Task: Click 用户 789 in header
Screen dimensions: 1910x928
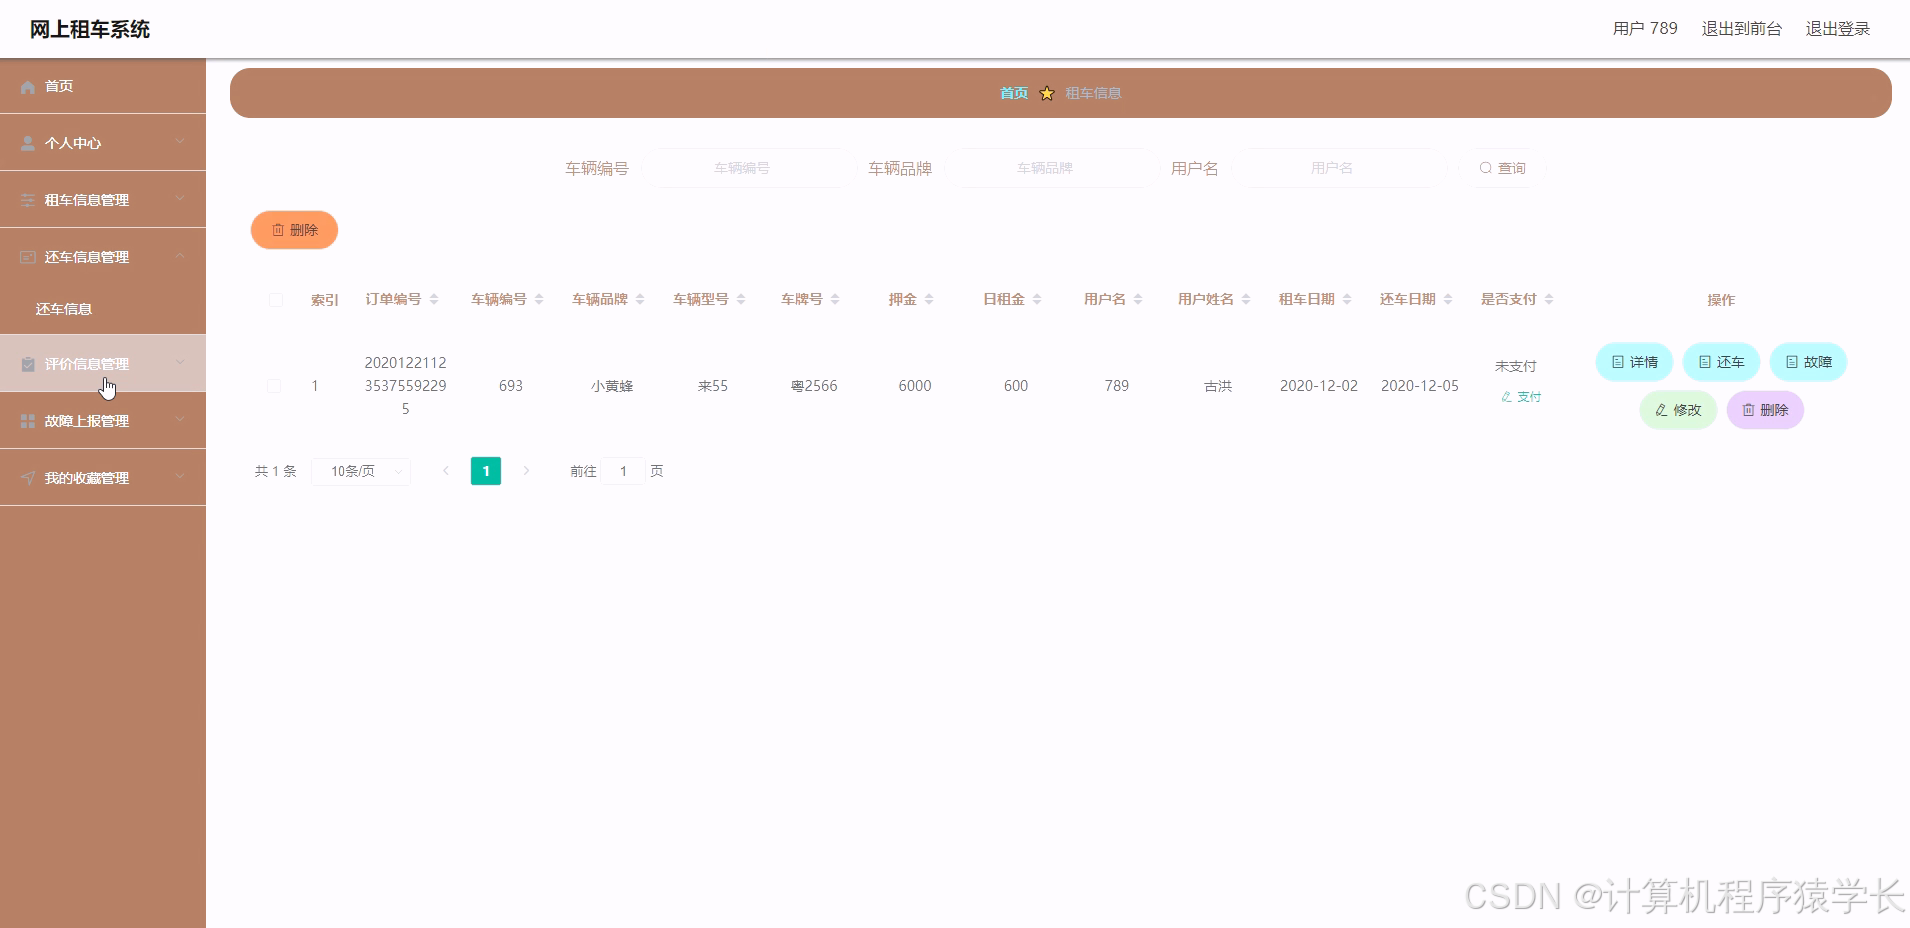Action: click(x=1645, y=29)
